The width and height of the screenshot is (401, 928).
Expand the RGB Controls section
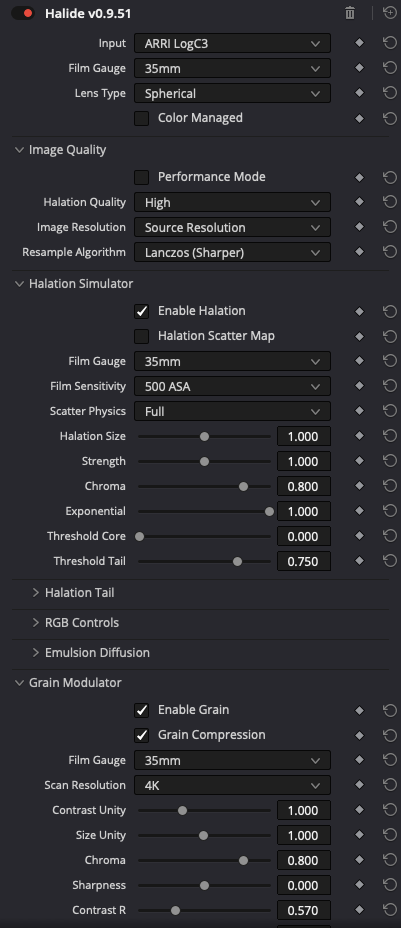(x=35, y=623)
